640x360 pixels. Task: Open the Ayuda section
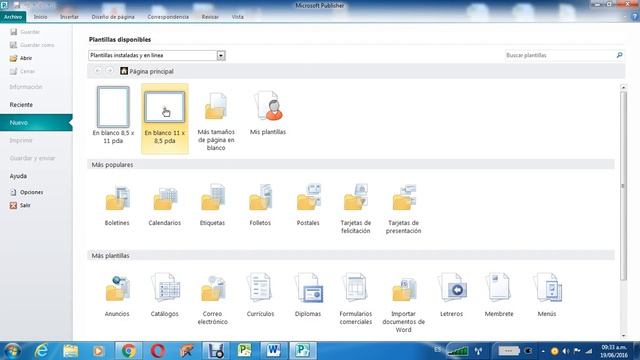click(18, 176)
